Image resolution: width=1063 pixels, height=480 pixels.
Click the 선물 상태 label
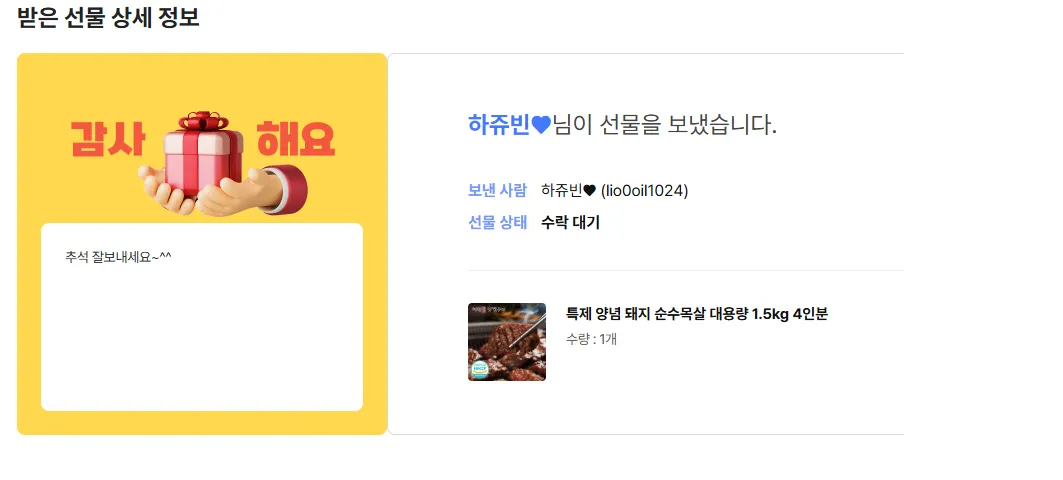point(497,222)
